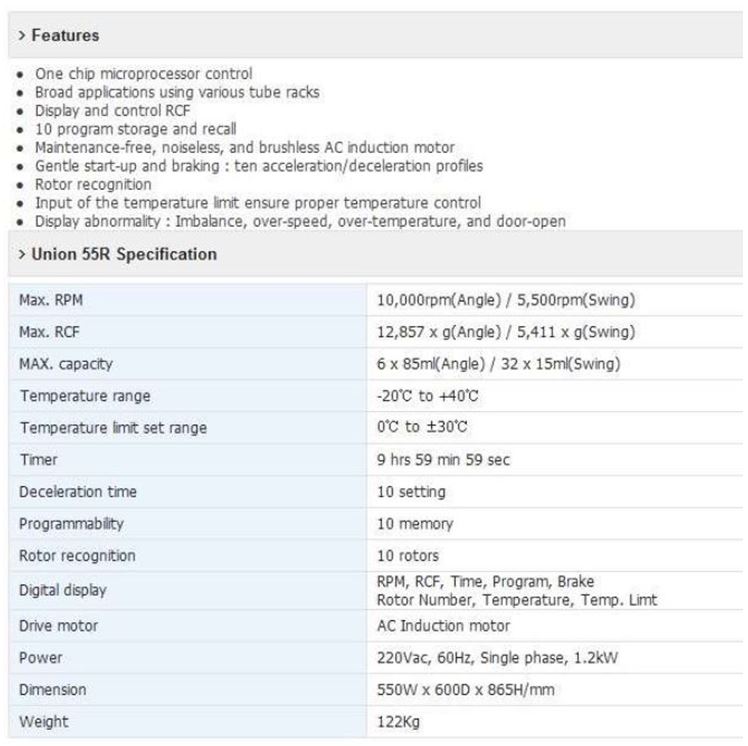This screenshot has width=748, height=746.
Task: Click the 122Kg Weight value
Action: 398,722
